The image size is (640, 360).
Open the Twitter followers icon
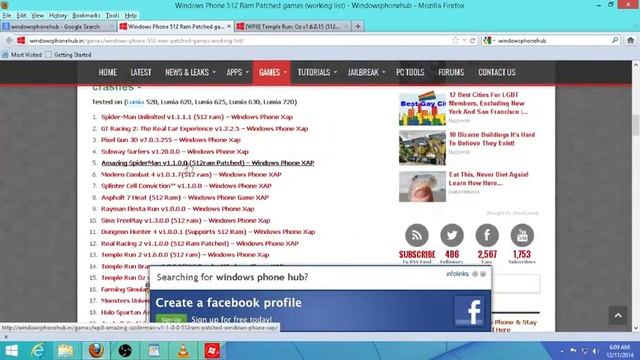click(x=452, y=236)
